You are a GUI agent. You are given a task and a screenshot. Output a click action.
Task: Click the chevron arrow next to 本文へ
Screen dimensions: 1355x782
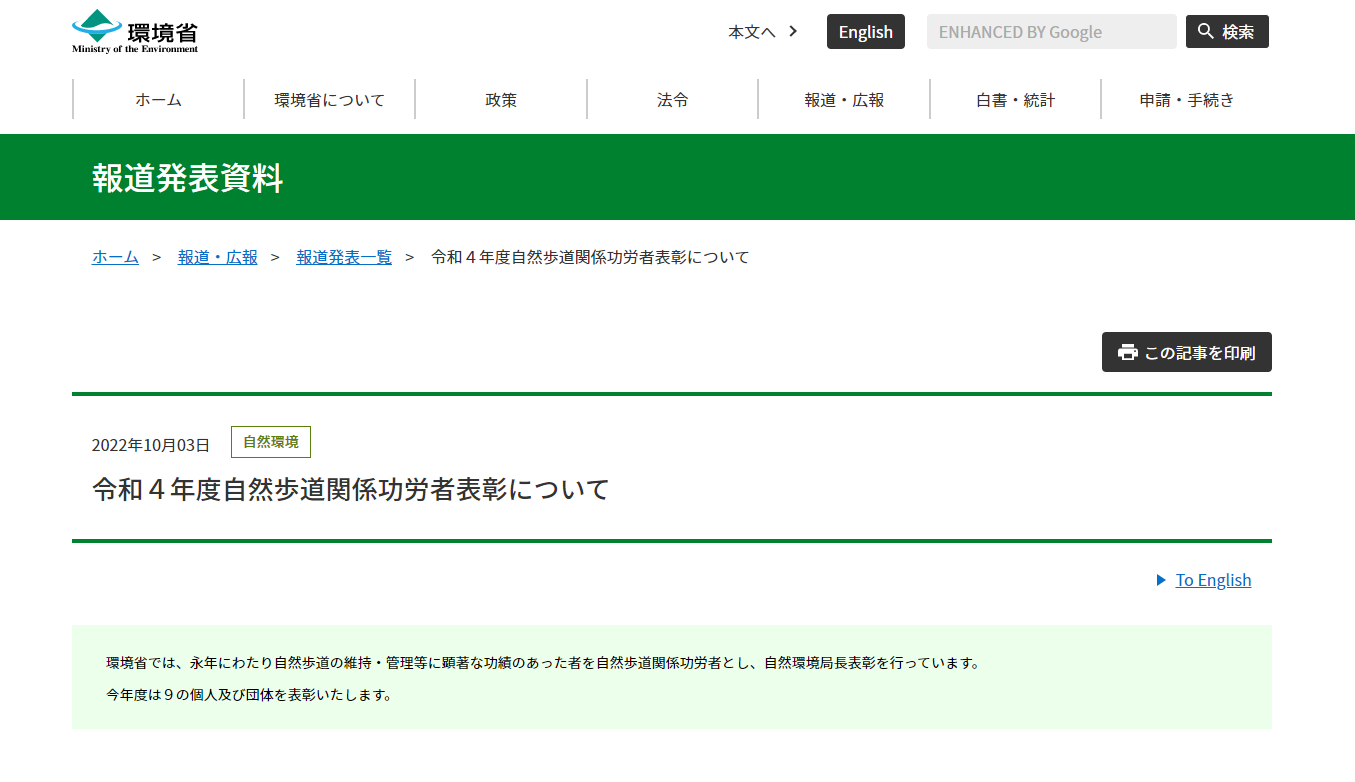click(793, 31)
